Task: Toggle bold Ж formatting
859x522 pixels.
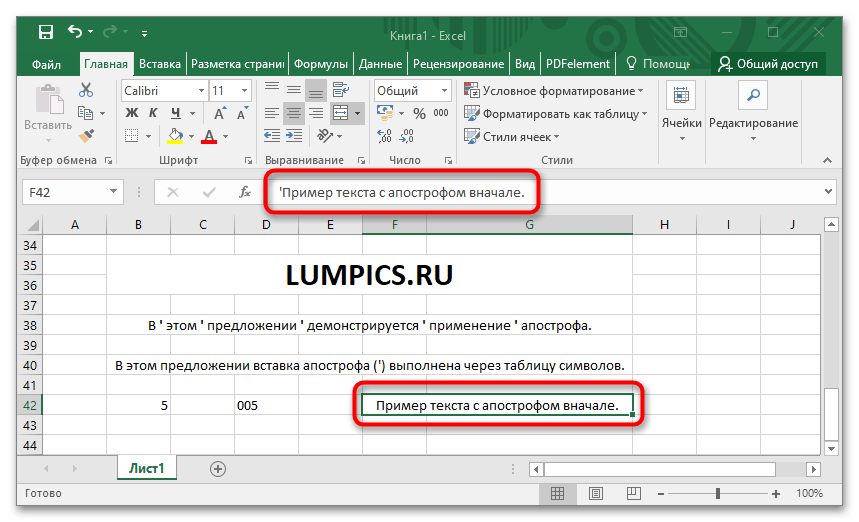Action: 131,113
